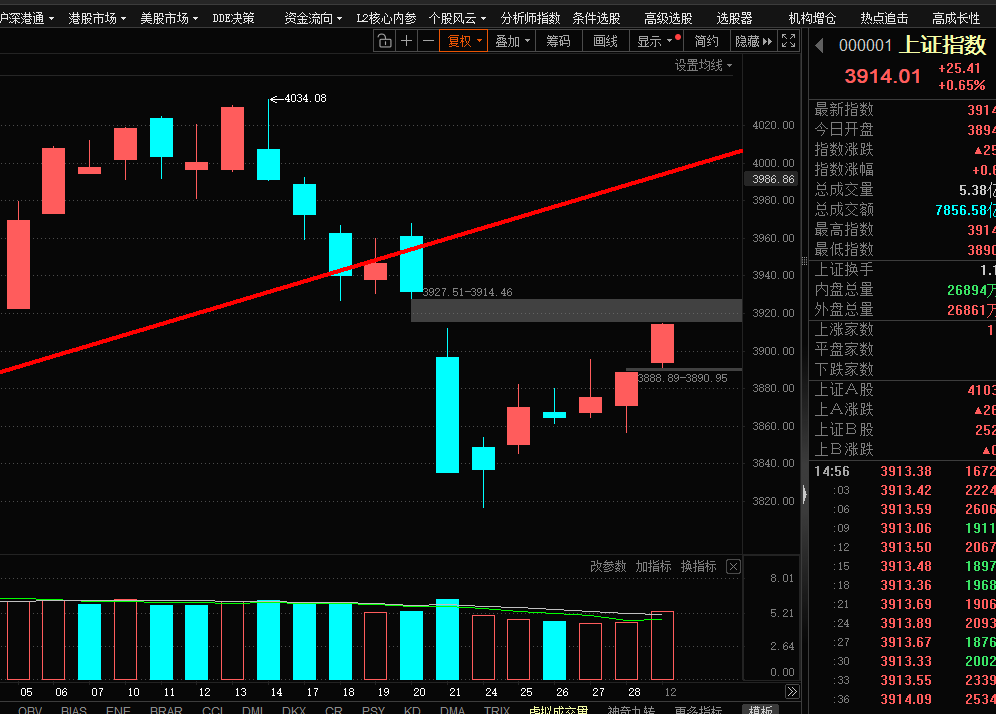
Task: Click the panel collapse arrow on right divider
Action: click(x=803, y=494)
